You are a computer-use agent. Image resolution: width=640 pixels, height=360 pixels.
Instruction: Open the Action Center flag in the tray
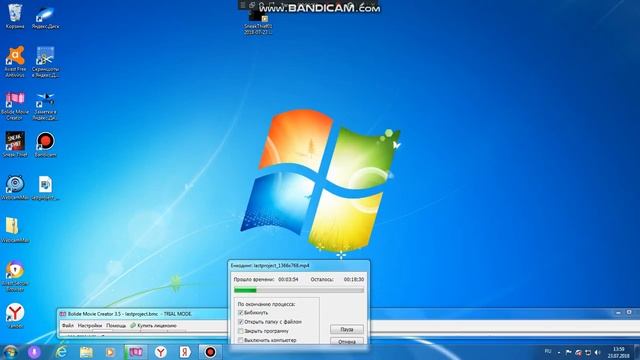(x=568, y=352)
